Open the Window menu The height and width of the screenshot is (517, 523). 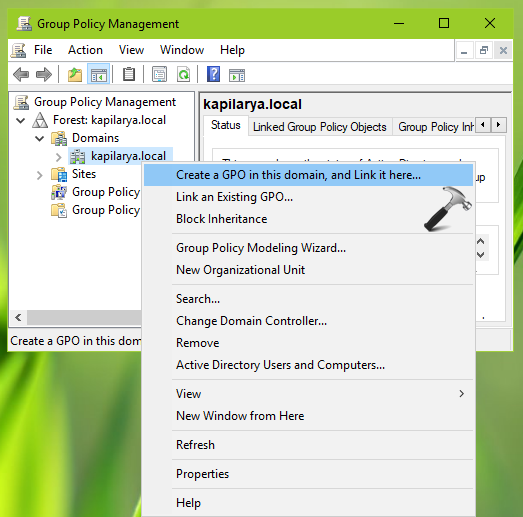point(182,50)
